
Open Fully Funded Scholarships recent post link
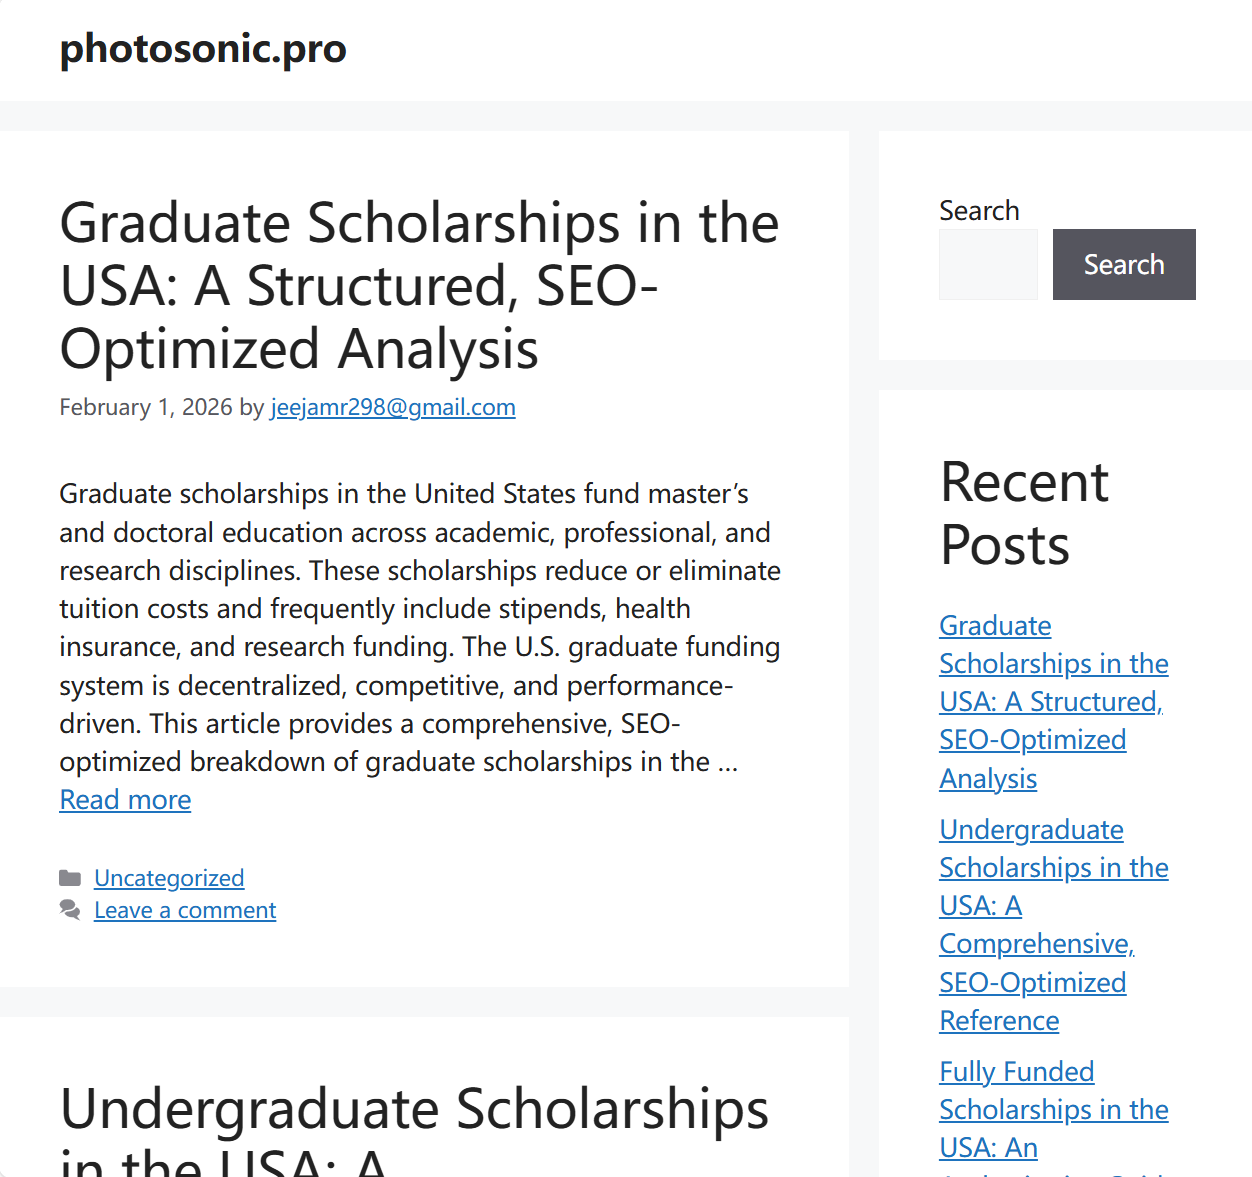click(x=1052, y=1110)
